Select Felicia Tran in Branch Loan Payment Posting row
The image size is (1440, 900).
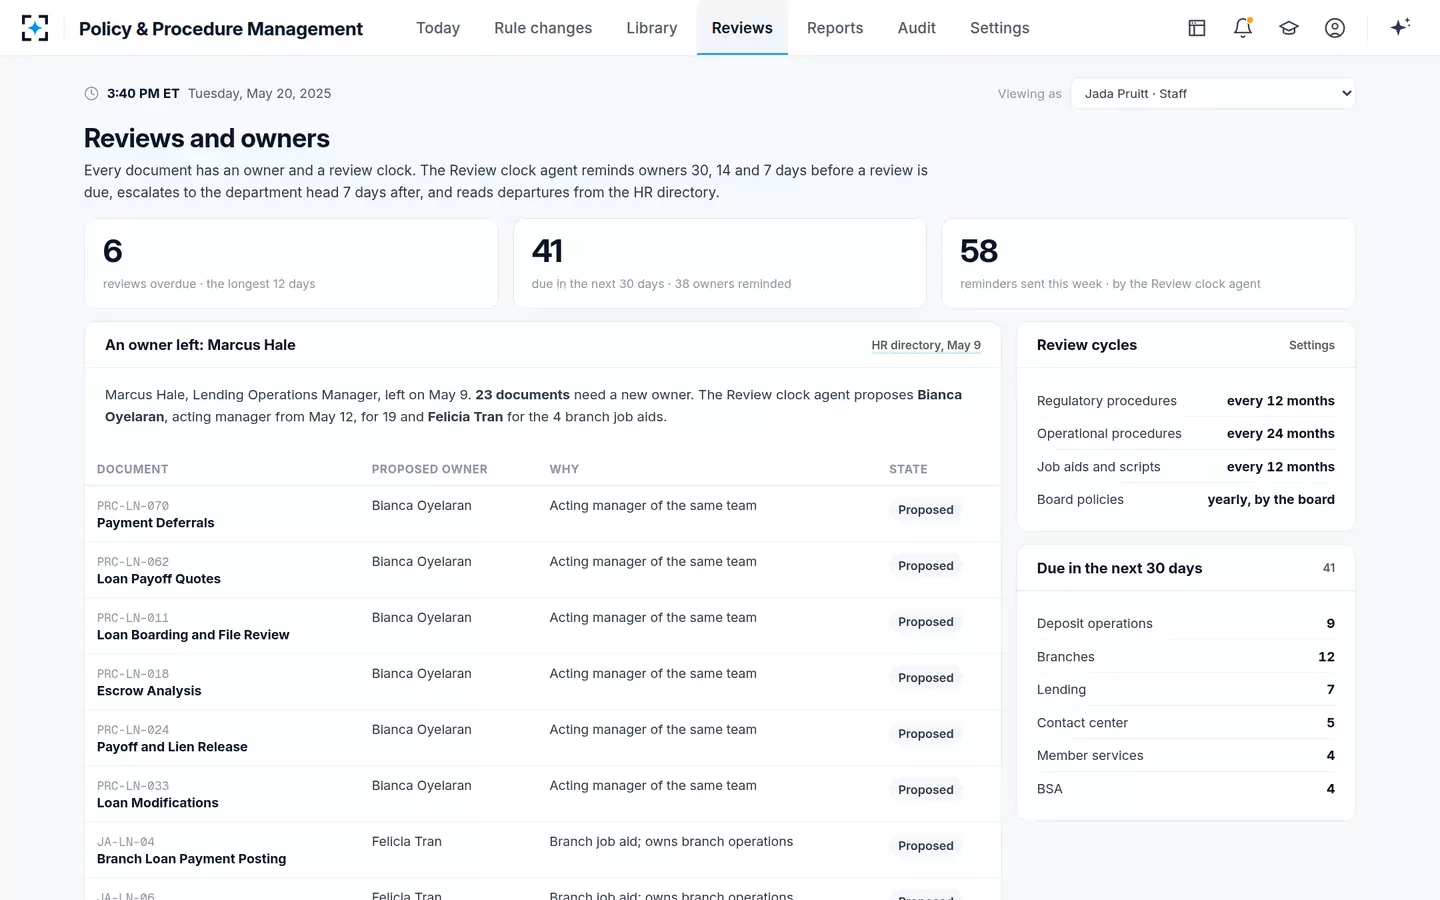[x=407, y=842]
